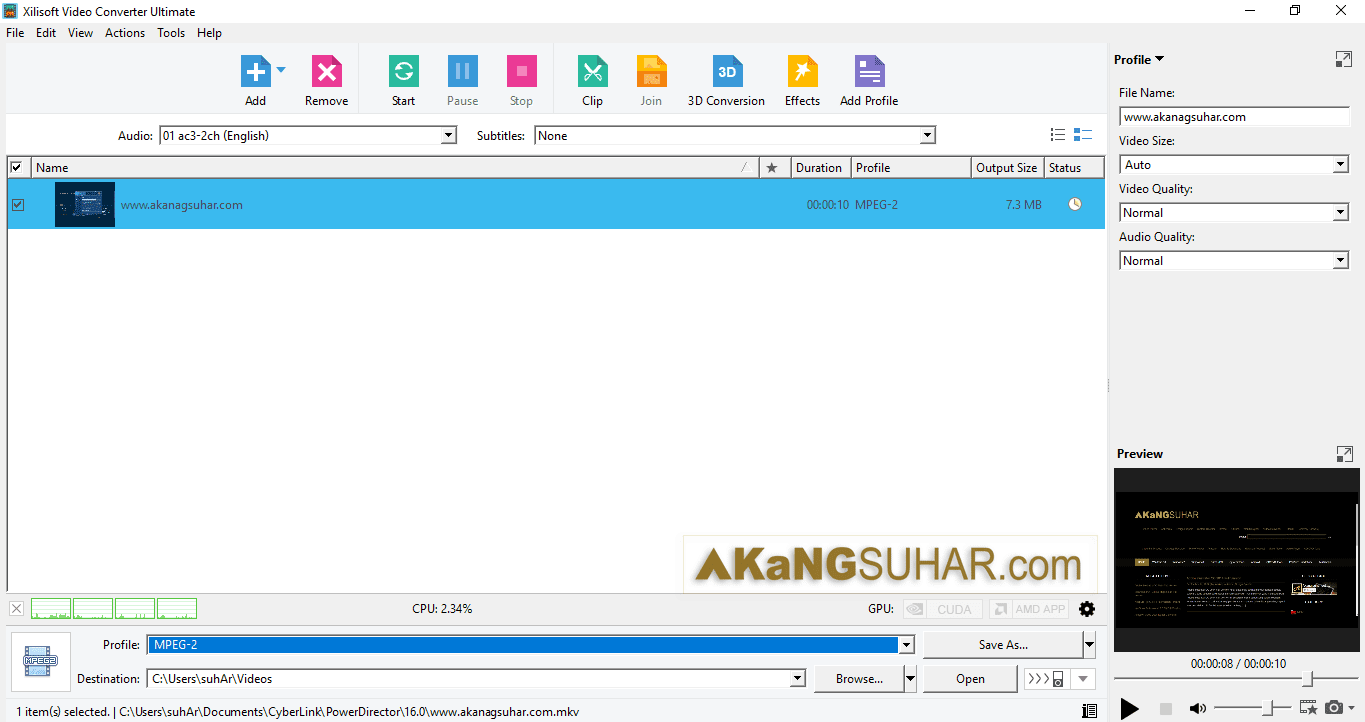The width and height of the screenshot is (1365, 722).
Task: Expand the snapshot camera dropdown arrow
Action: coord(1351,709)
